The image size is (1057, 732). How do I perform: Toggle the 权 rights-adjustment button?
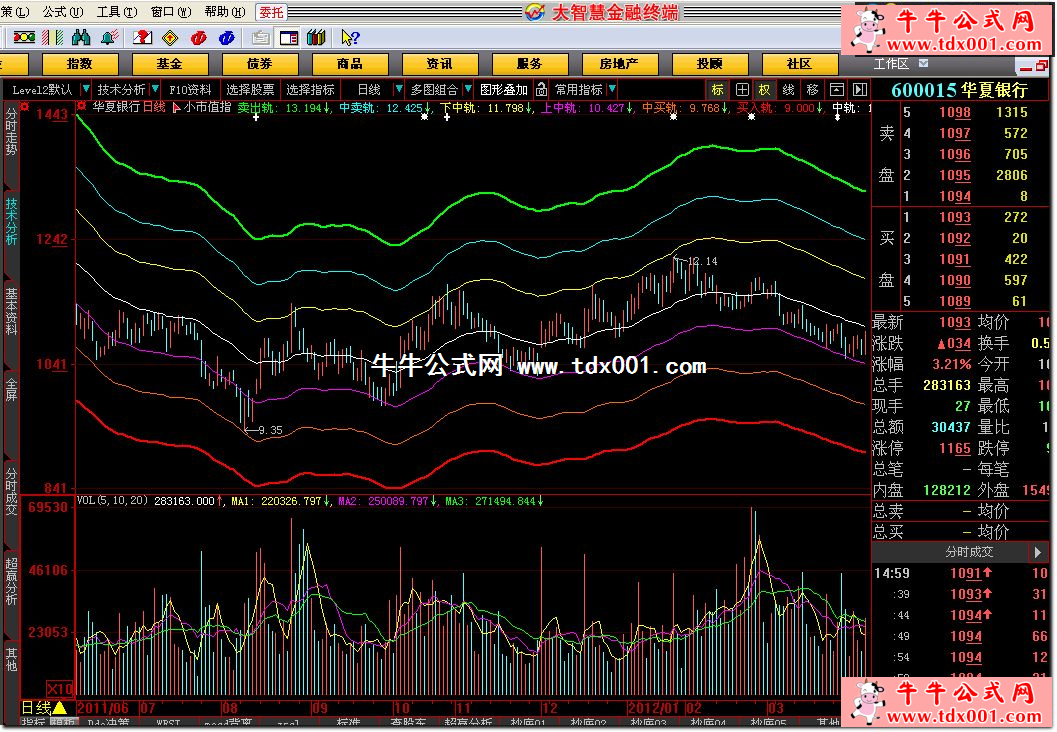coord(764,90)
